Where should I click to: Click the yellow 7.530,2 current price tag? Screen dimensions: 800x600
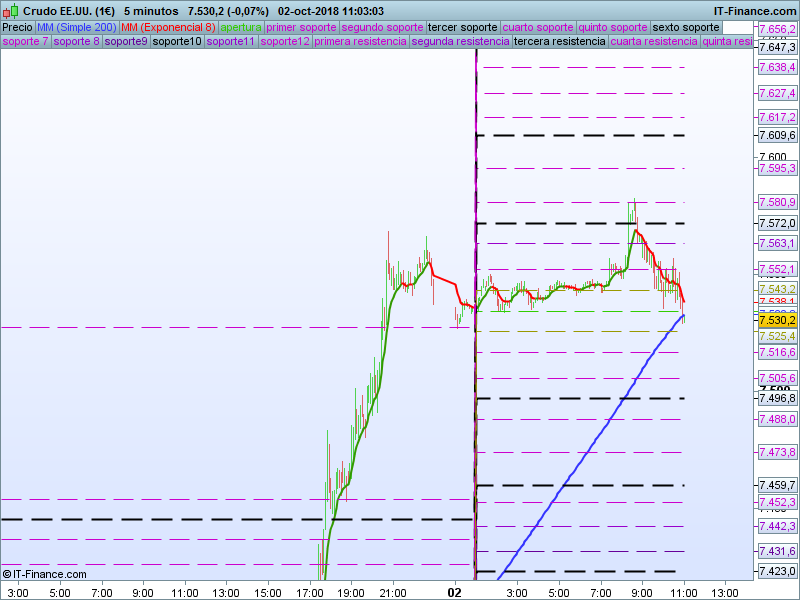[777, 320]
